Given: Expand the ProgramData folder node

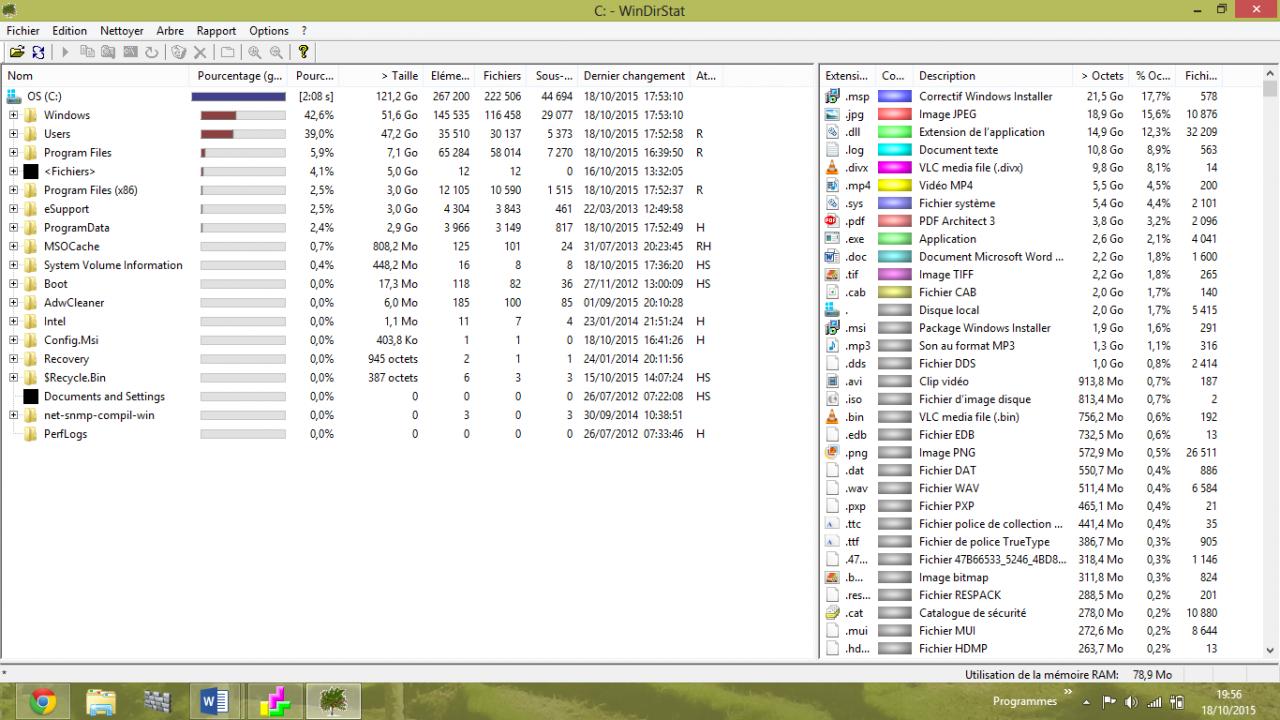Looking at the screenshot, I should click(14, 228).
